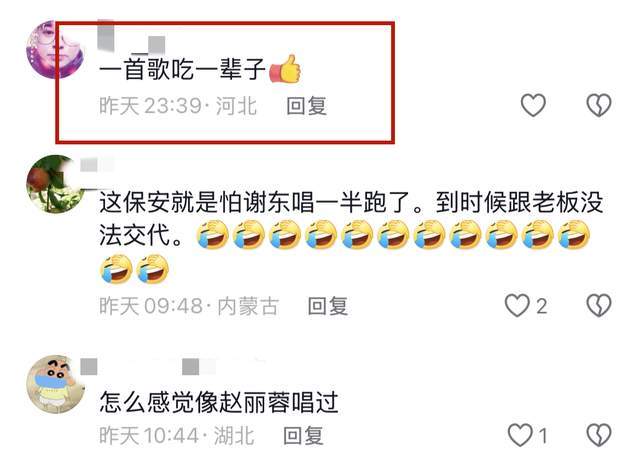Tap the timestamp 昨天 23:39 · 河北
The width and height of the screenshot is (640, 466).
click(178, 106)
